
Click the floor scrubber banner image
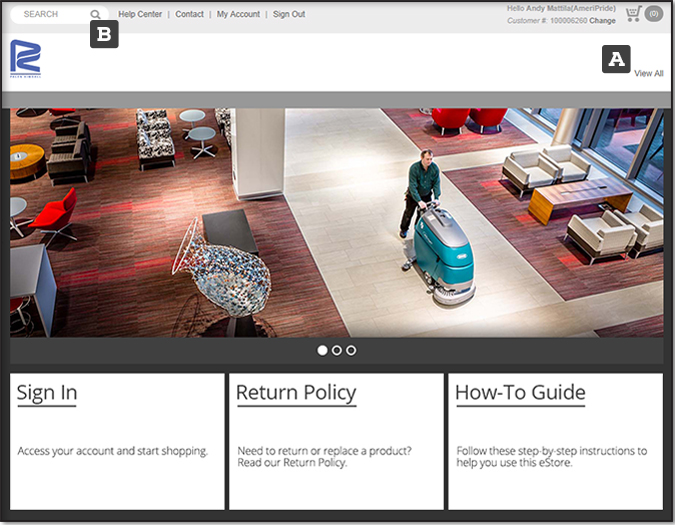click(x=337, y=222)
